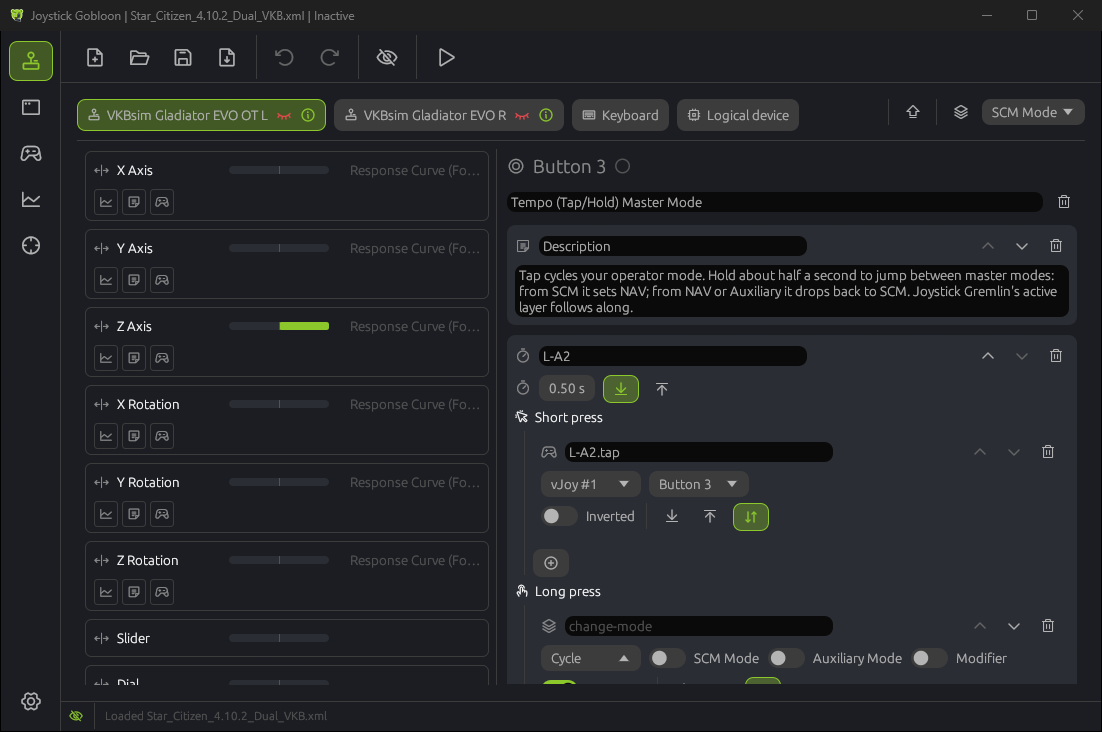Open a profile with the folder icon
The width and height of the screenshot is (1102, 732).
click(139, 58)
